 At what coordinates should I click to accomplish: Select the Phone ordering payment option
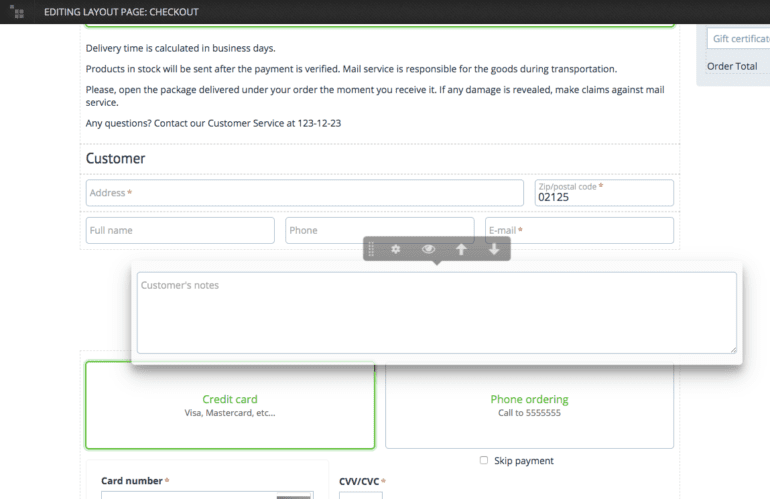pyautogui.click(x=529, y=405)
